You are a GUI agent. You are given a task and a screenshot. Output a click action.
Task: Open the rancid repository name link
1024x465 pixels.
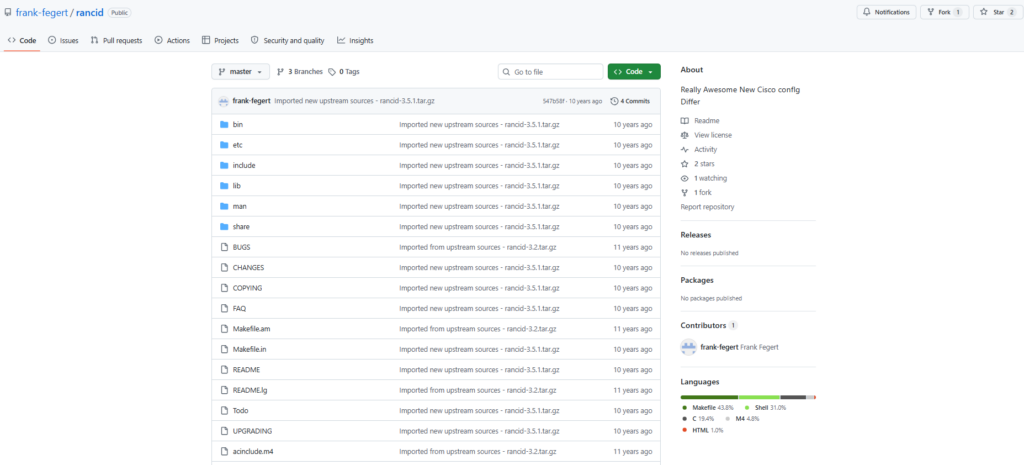(x=89, y=12)
